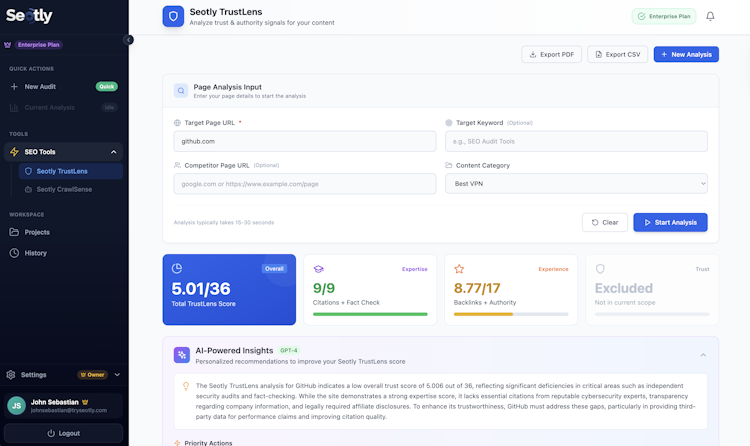Click the Owner role badge

(x=93, y=375)
